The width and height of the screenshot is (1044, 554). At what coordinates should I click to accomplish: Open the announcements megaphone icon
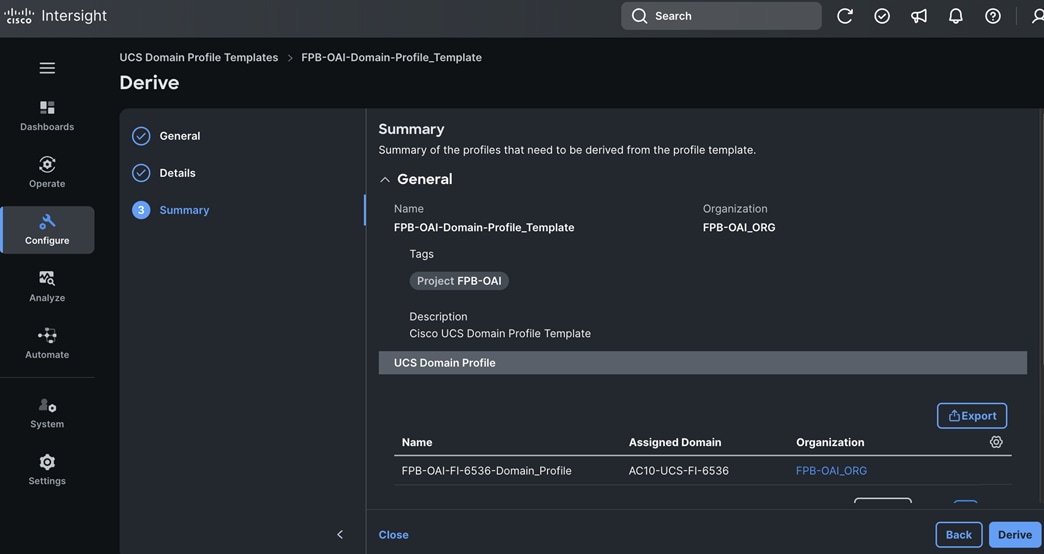point(919,16)
